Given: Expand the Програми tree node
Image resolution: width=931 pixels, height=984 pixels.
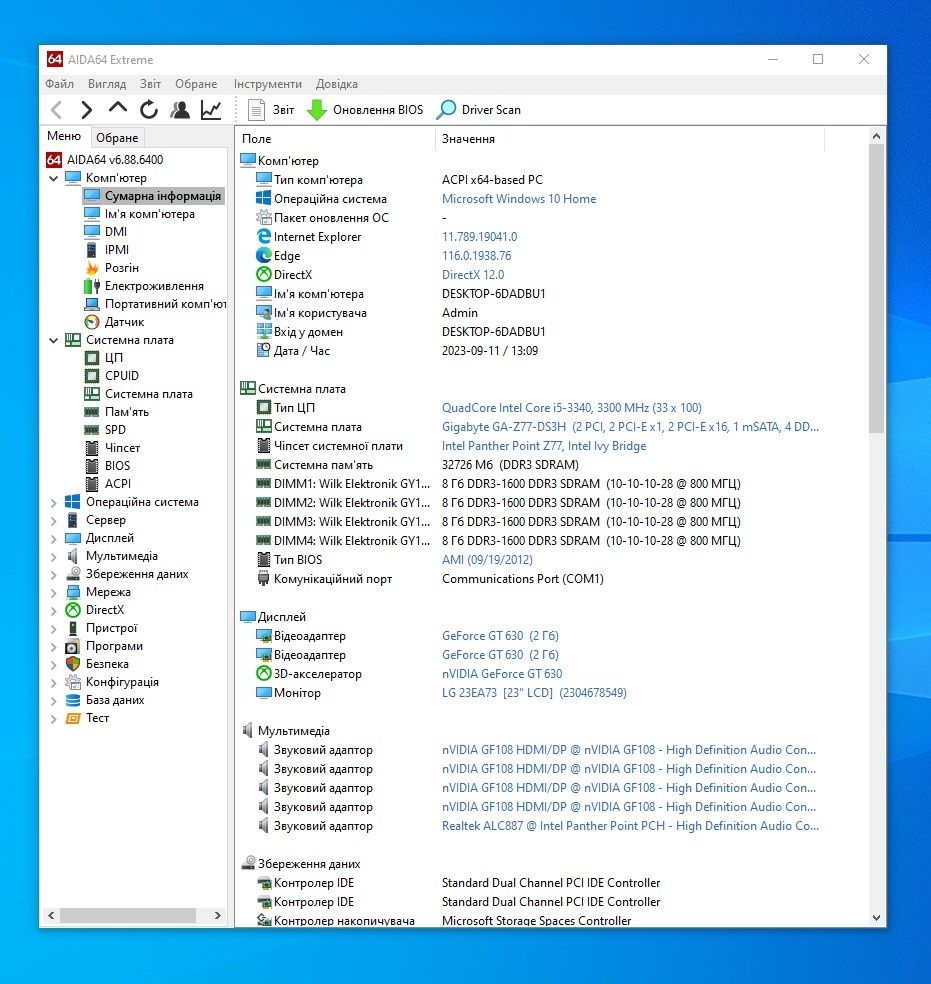Looking at the screenshot, I should 54,646.
